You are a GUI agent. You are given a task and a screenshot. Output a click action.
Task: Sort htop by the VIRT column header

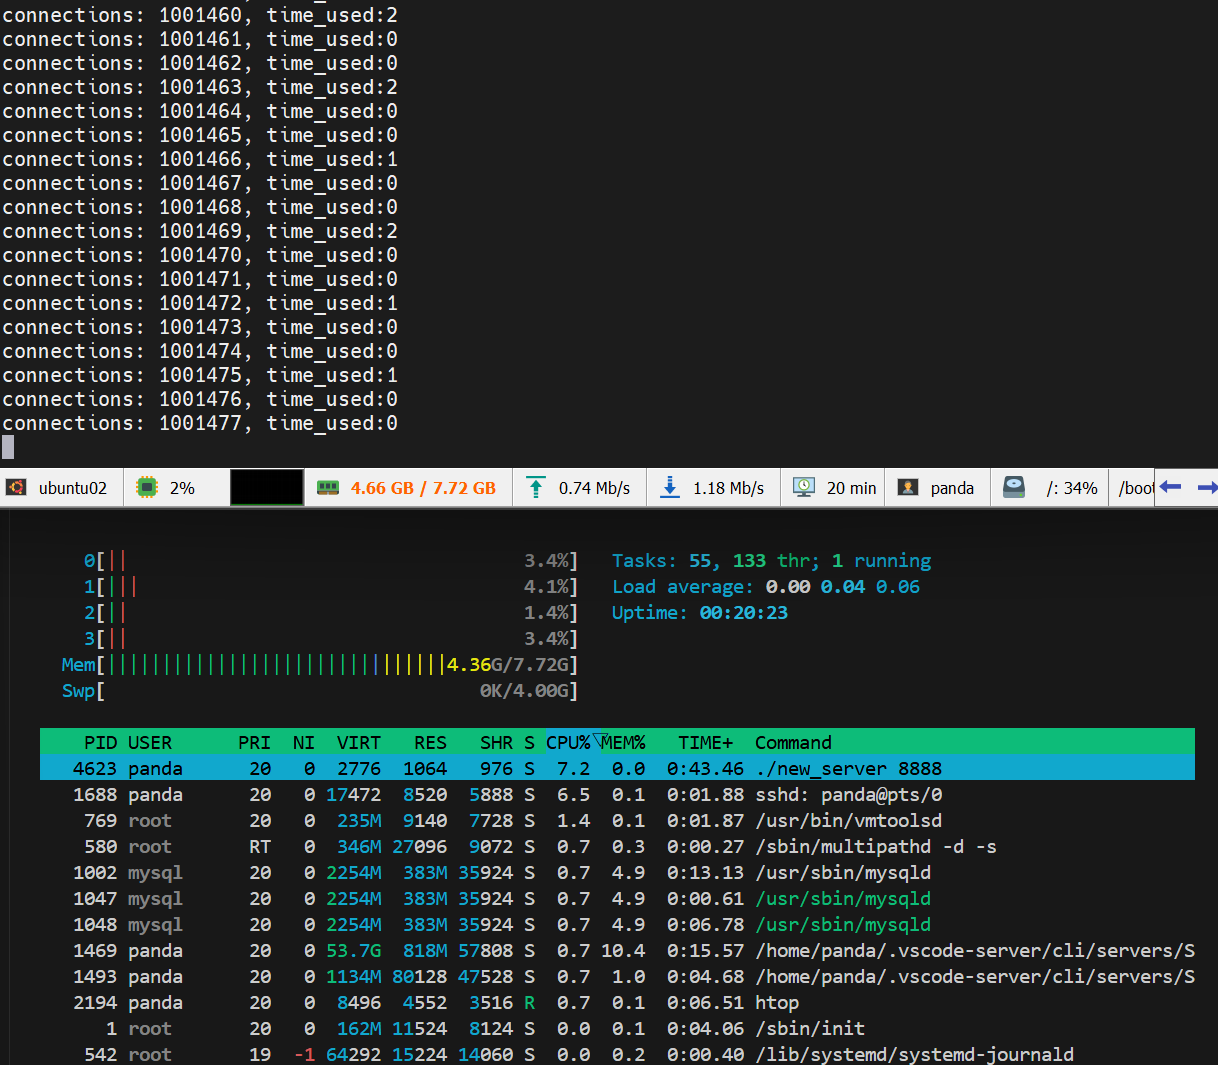point(359,742)
